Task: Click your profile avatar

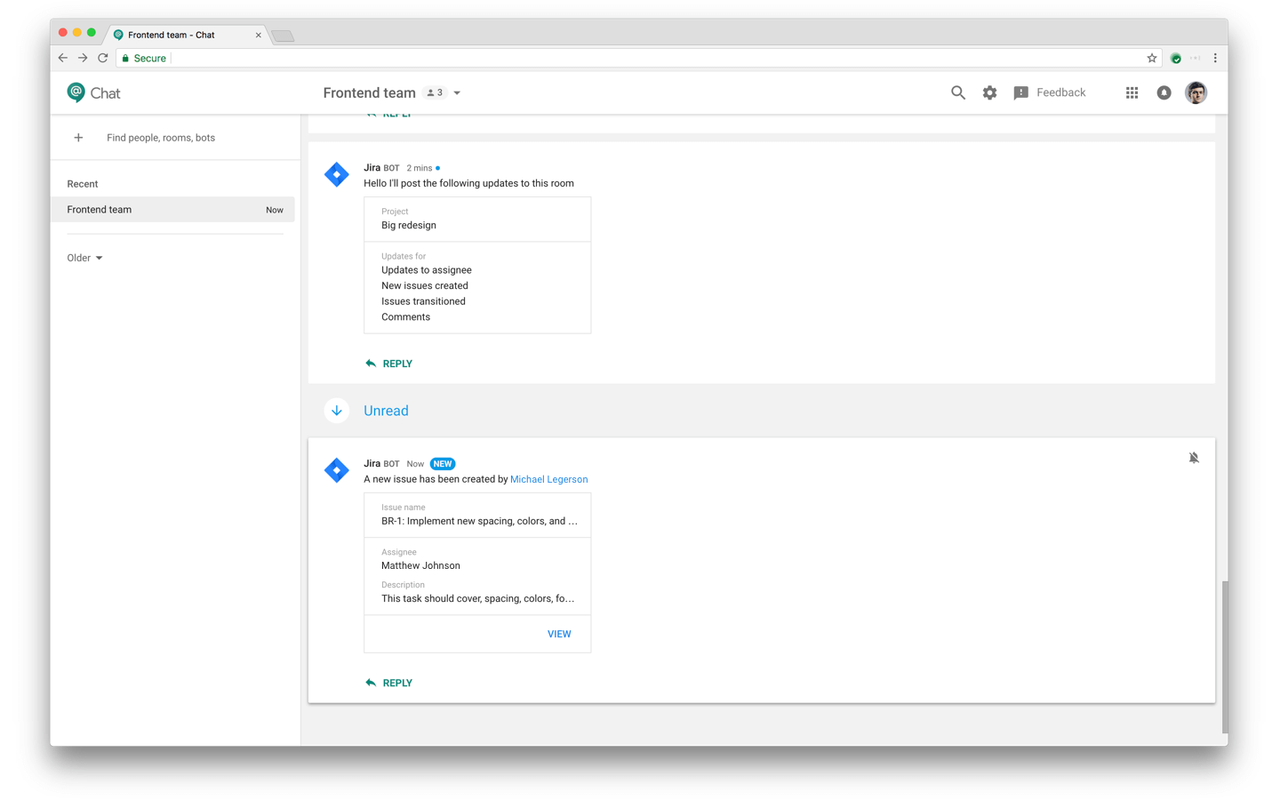Action: click(1196, 92)
